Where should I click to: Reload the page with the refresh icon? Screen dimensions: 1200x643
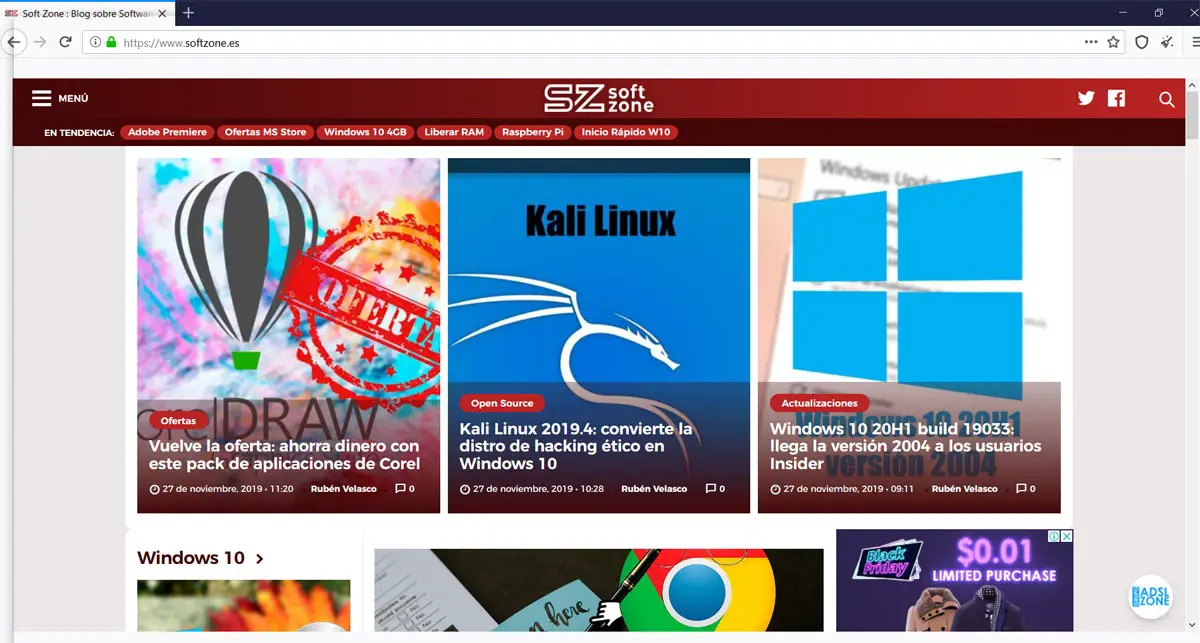point(66,42)
